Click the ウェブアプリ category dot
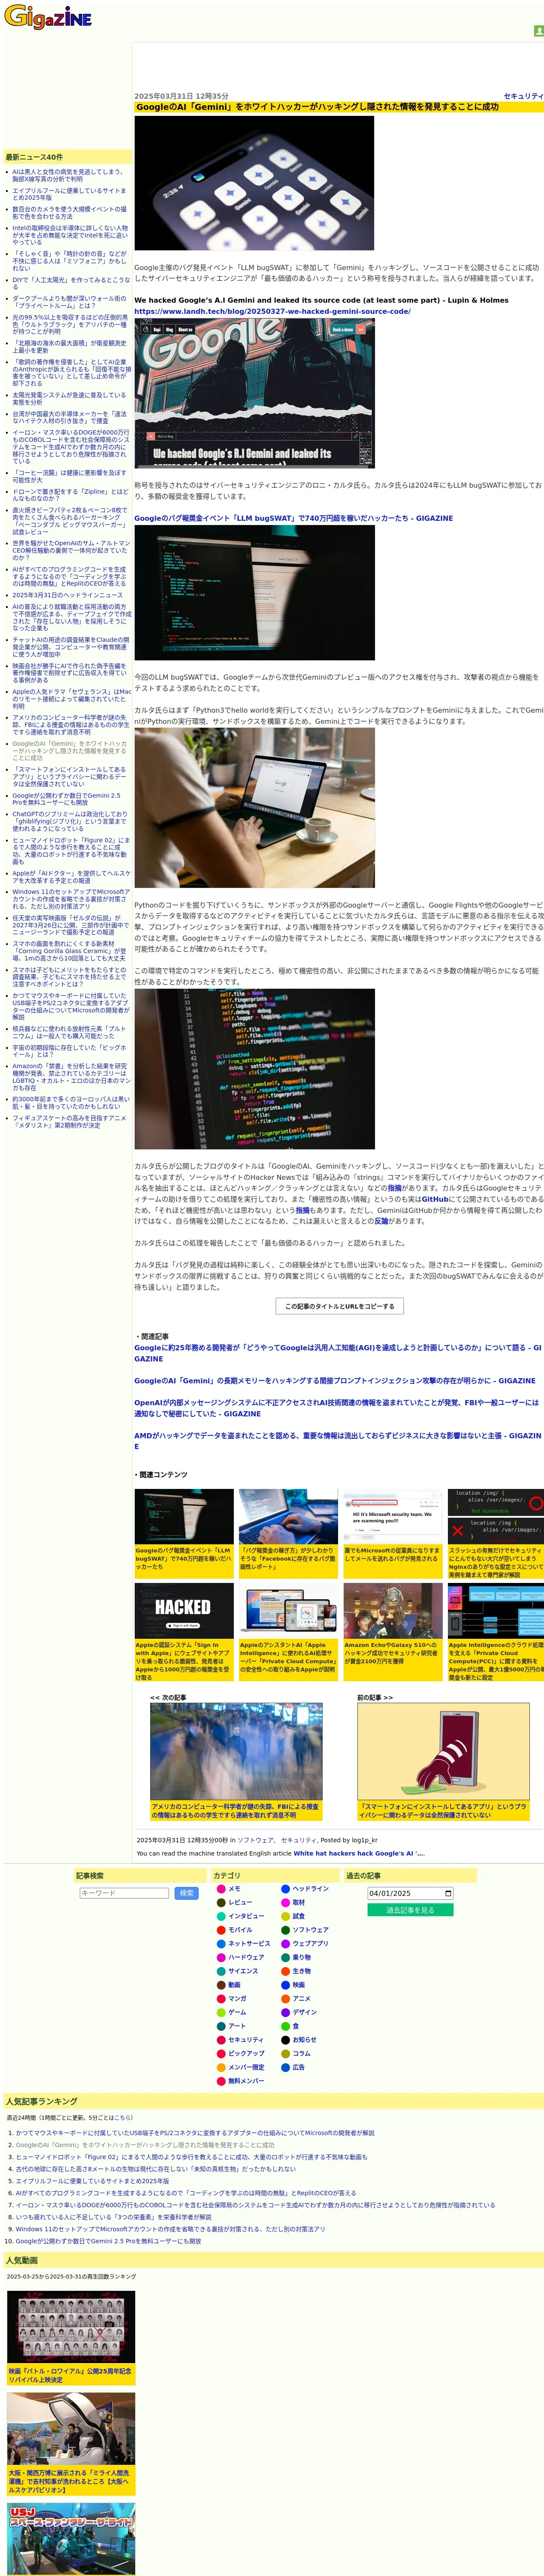The height and width of the screenshot is (2576, 544). (285, 1944)
